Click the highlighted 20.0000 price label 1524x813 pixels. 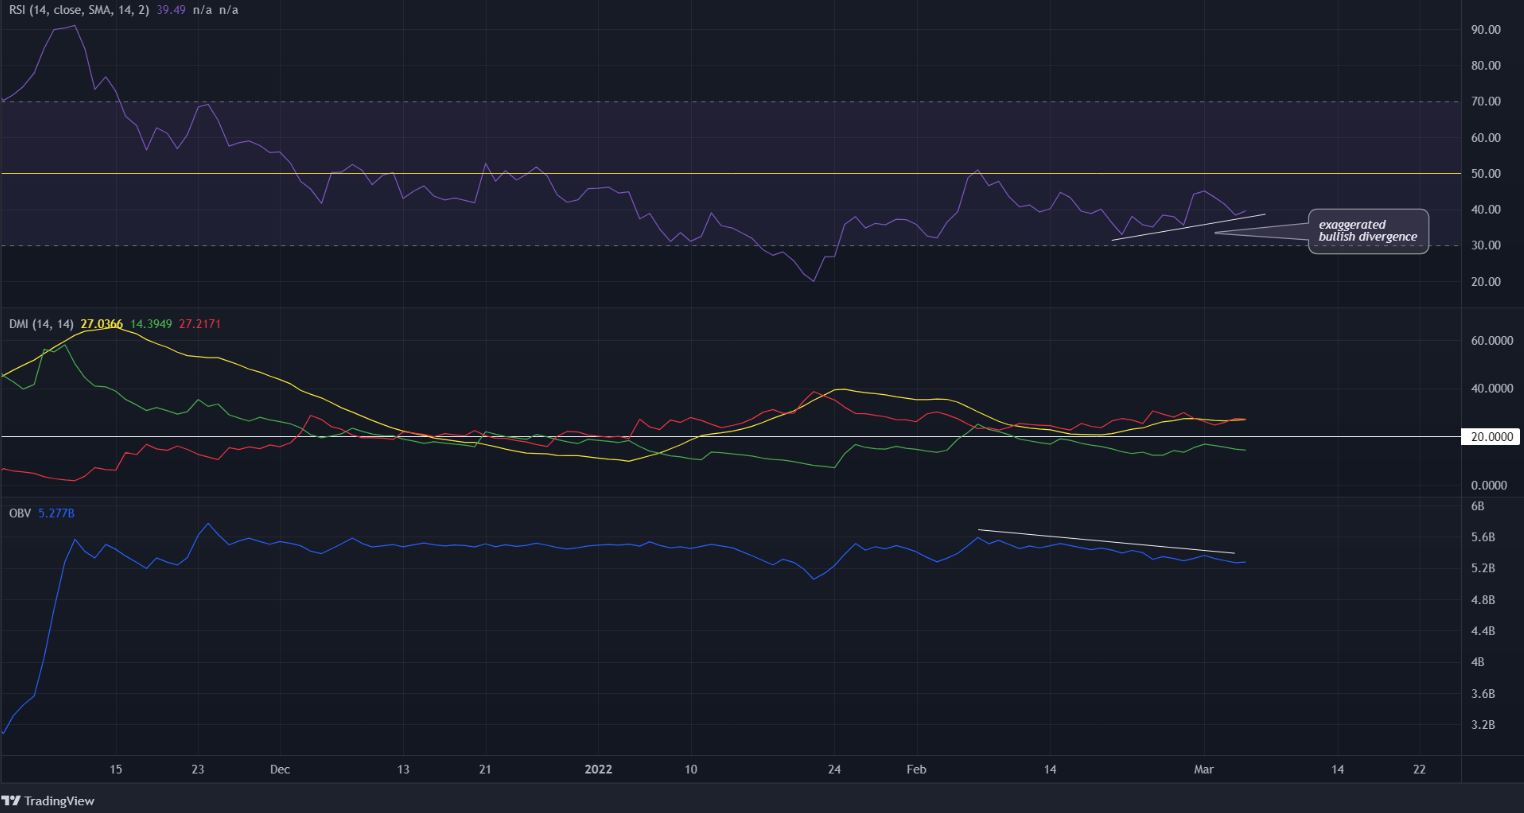tap(1490, 436)
